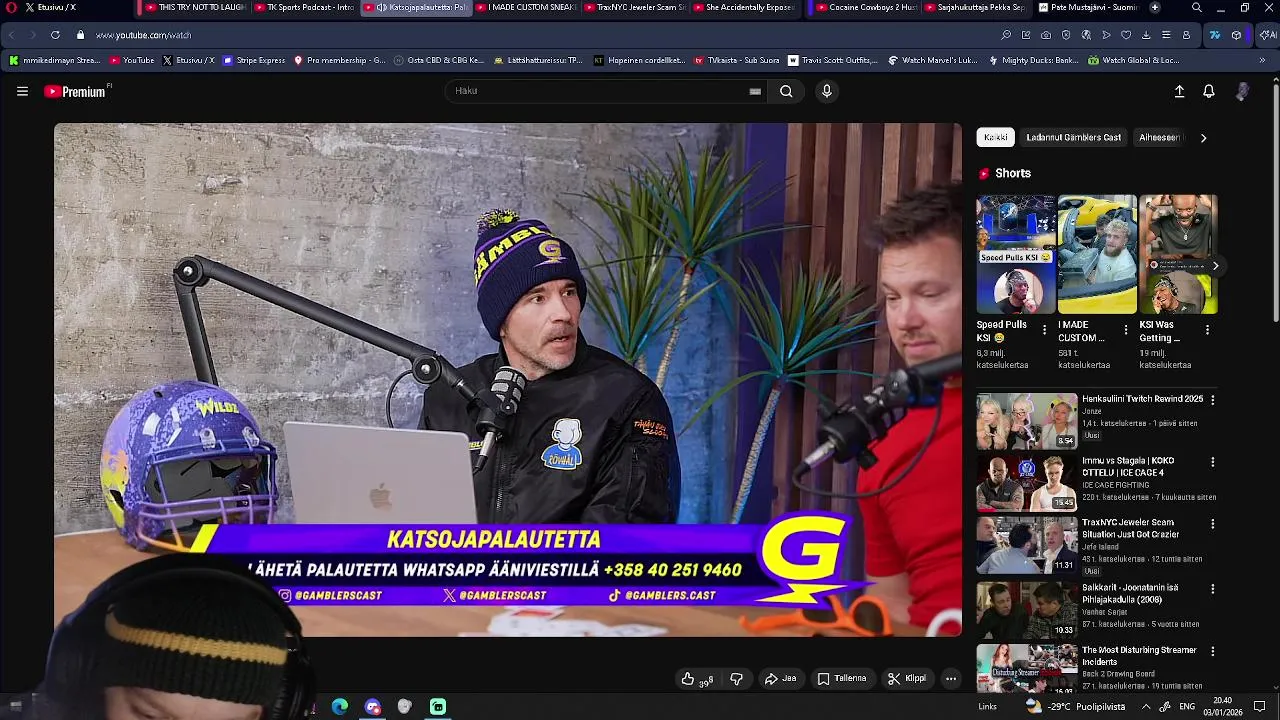Open YouTube notifications bell
1280x720 pixels.
[x=1209, y=91]
